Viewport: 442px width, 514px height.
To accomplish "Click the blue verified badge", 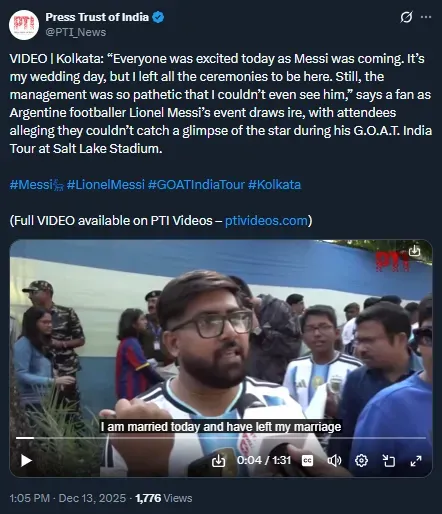I will [x=158, y=17].
